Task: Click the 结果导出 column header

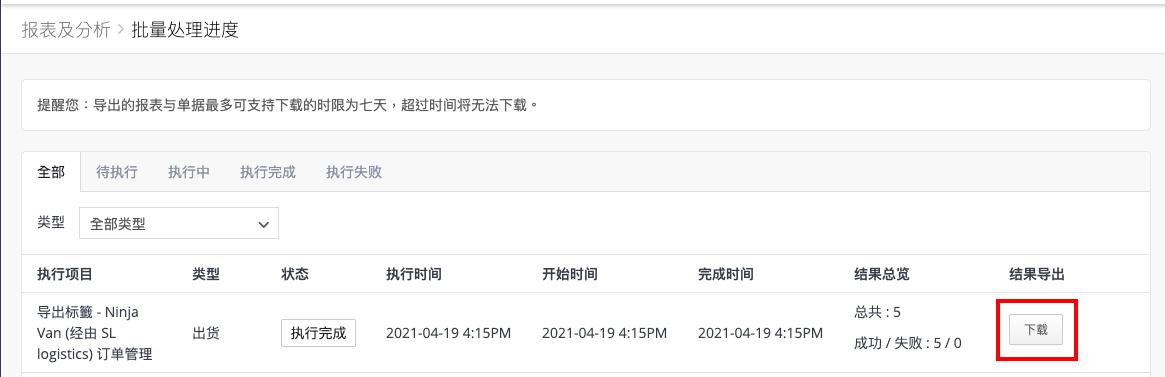Action: point(1037,274)
